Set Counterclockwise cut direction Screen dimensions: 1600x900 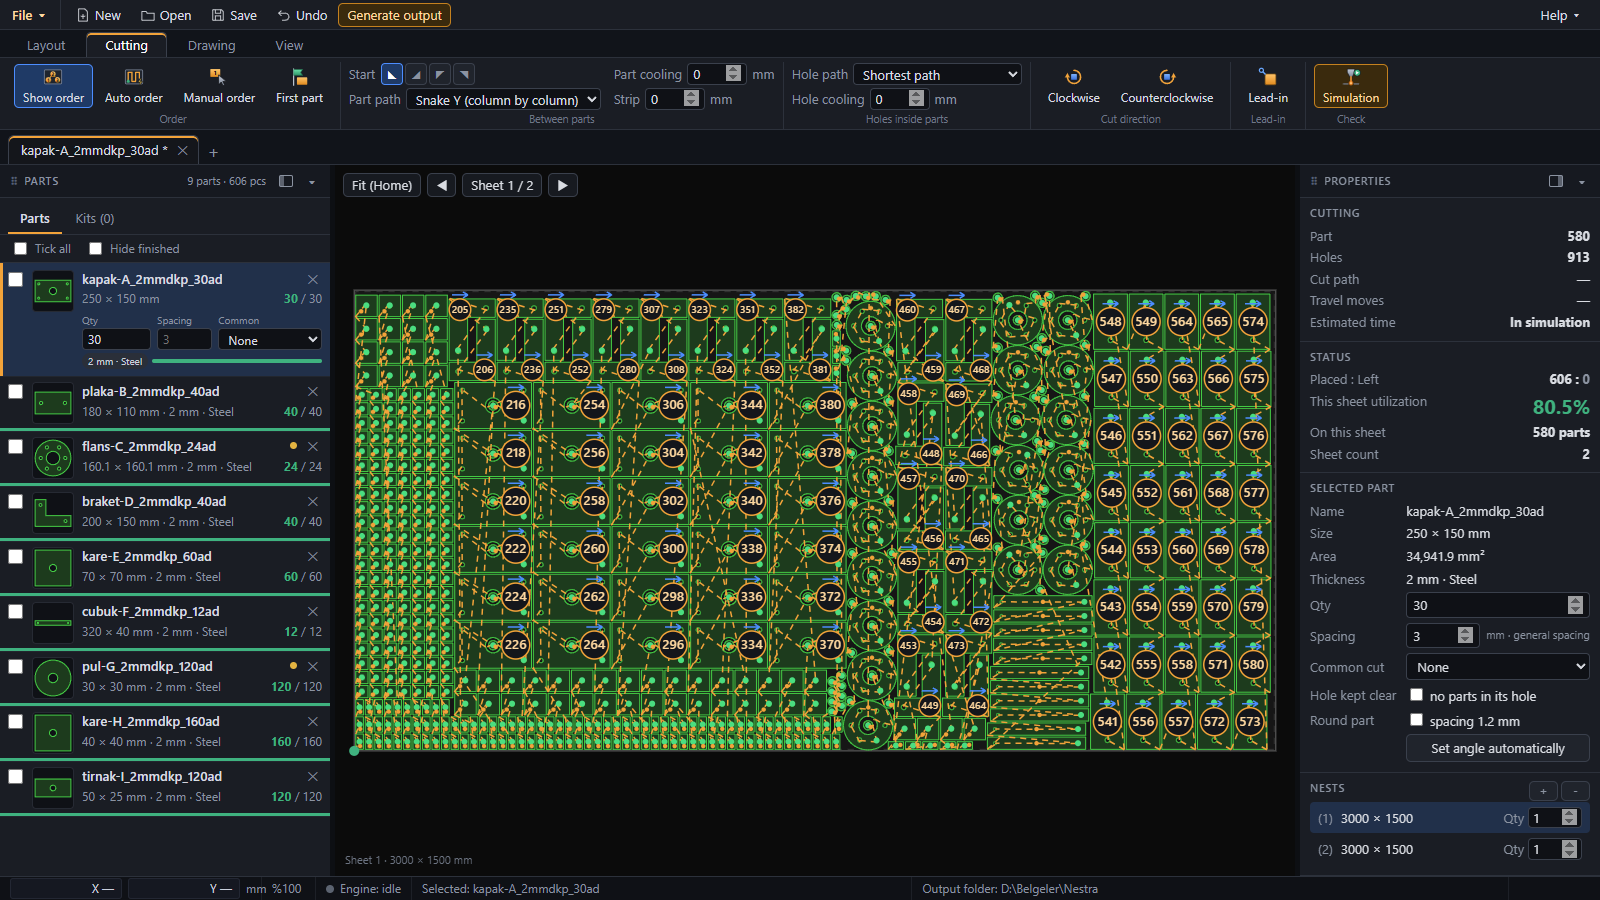pos(1166,86)
